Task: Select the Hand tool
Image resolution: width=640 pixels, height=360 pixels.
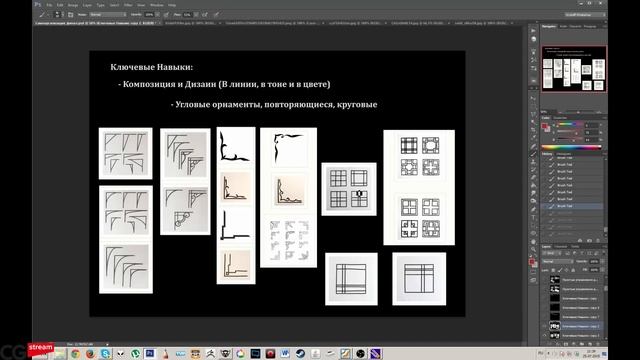Action: [x=533, y=241]
